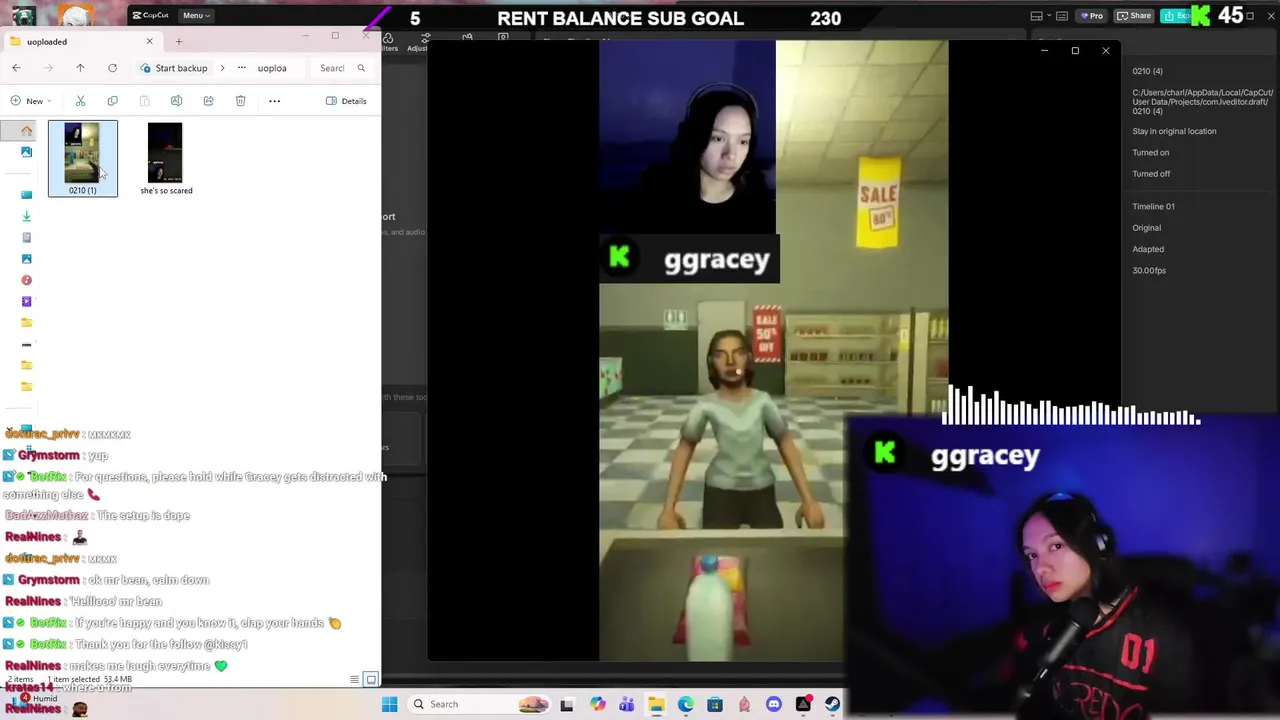Viewport: 1280px width, 720px height.
Task: Open Discord from the taskbar
Action: 774,704
